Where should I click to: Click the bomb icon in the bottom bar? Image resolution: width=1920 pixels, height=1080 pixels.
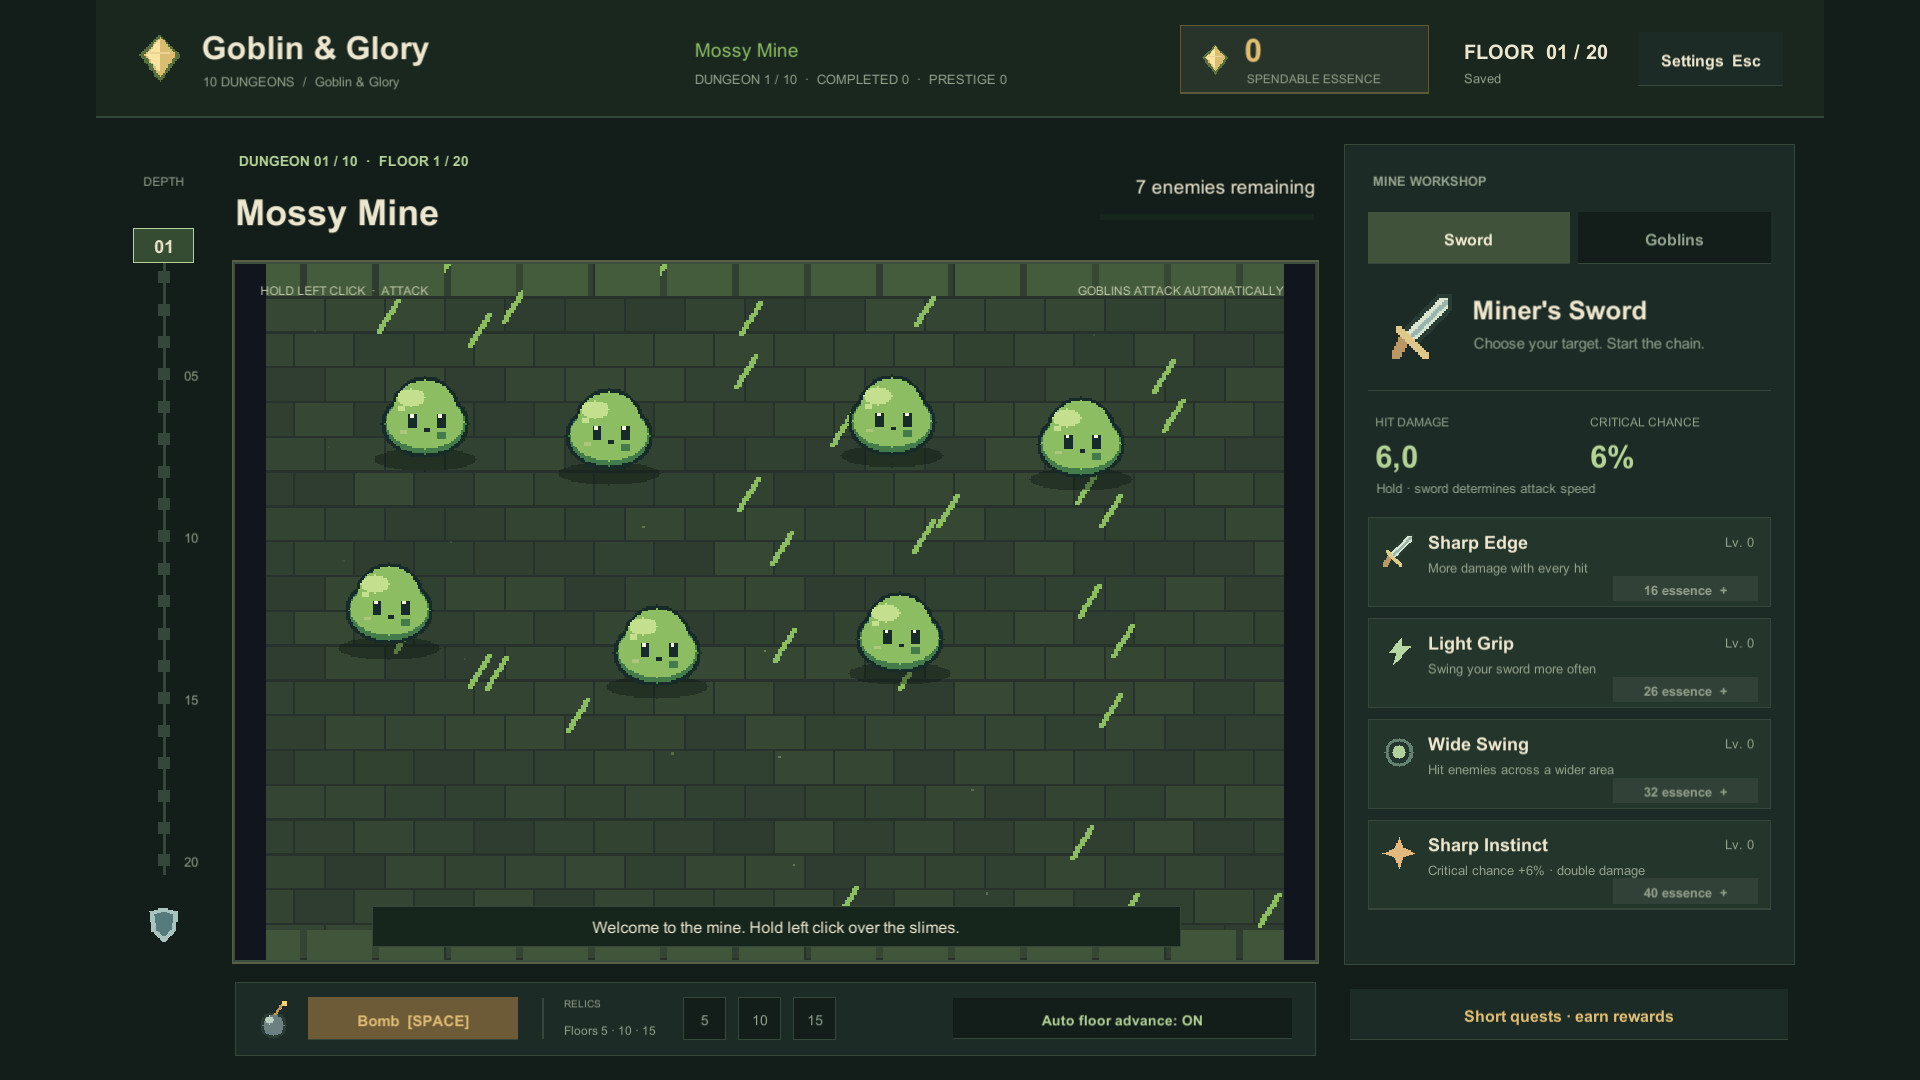pyautogui.click(x=274, y=1019)
